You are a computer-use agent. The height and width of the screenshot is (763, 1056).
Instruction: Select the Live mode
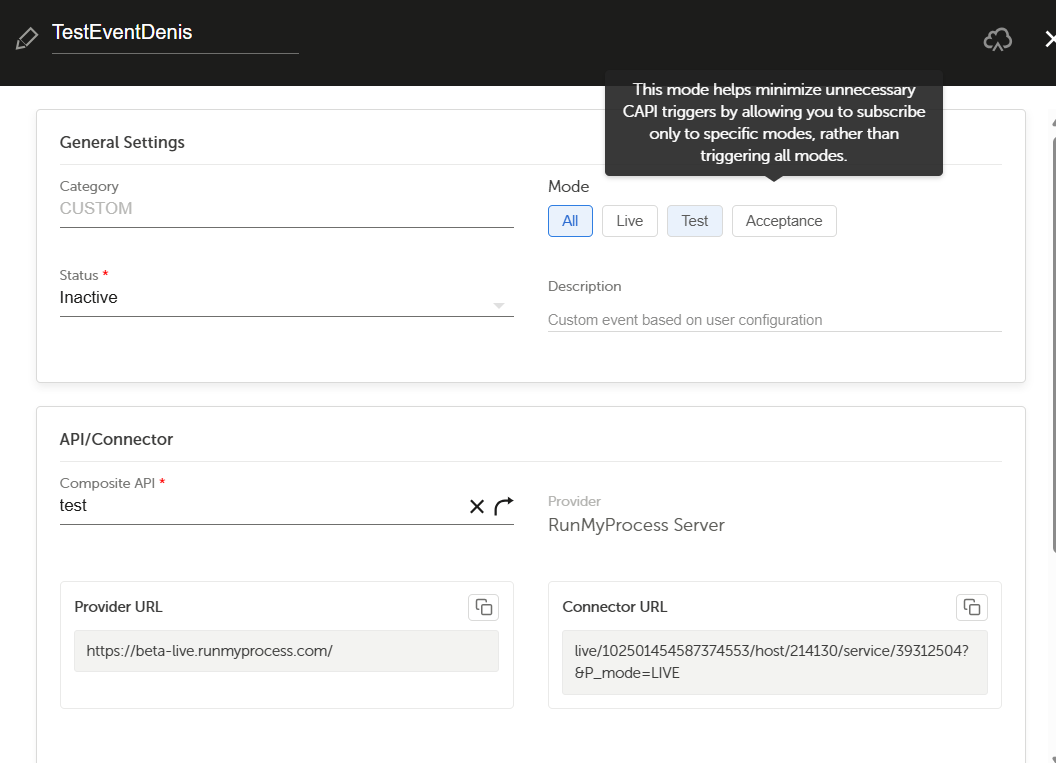[630, 221]
